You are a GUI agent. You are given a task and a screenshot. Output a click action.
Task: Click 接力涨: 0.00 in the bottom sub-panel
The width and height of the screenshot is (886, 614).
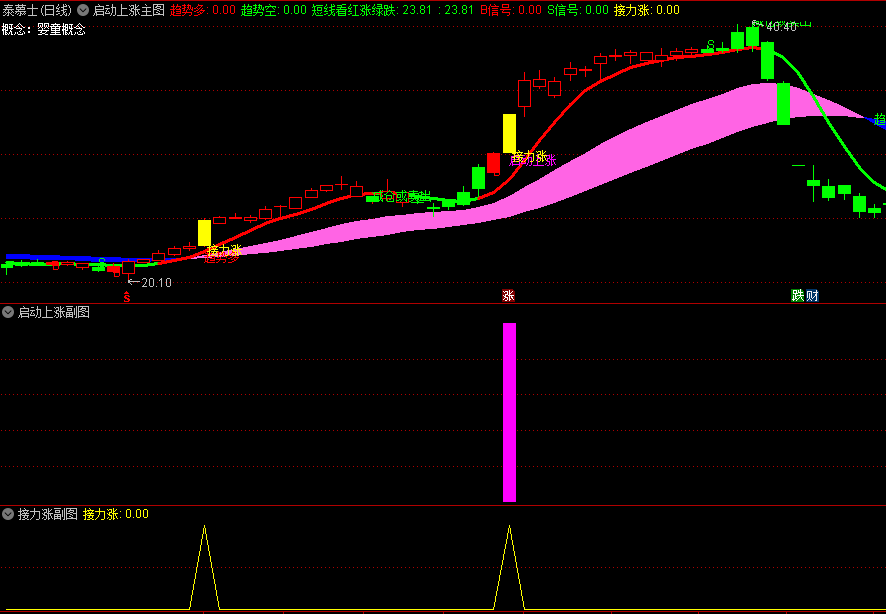point(116,514)
